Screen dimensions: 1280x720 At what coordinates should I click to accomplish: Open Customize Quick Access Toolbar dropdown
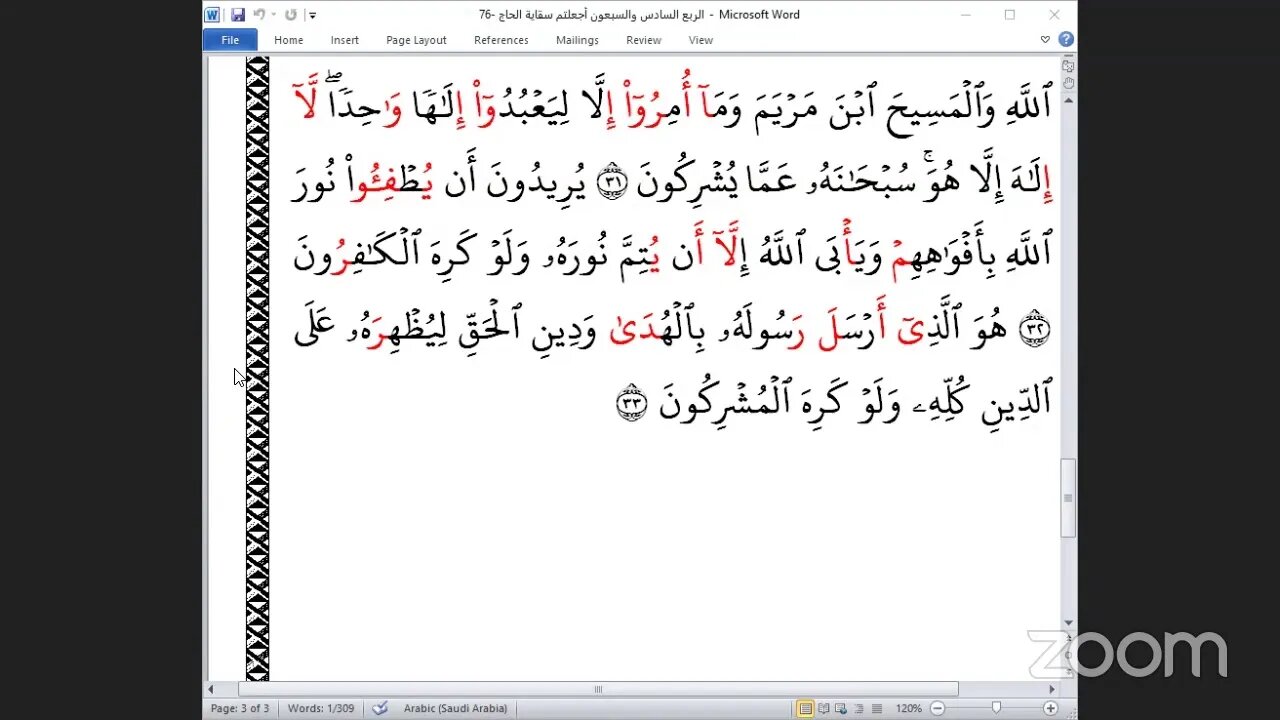(312, 15)
